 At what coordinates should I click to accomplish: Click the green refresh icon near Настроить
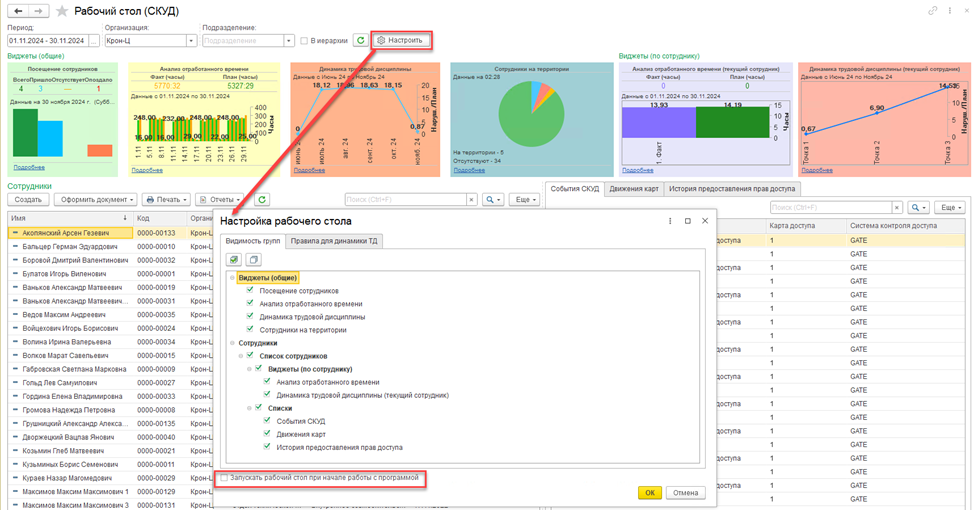[360, 41]
